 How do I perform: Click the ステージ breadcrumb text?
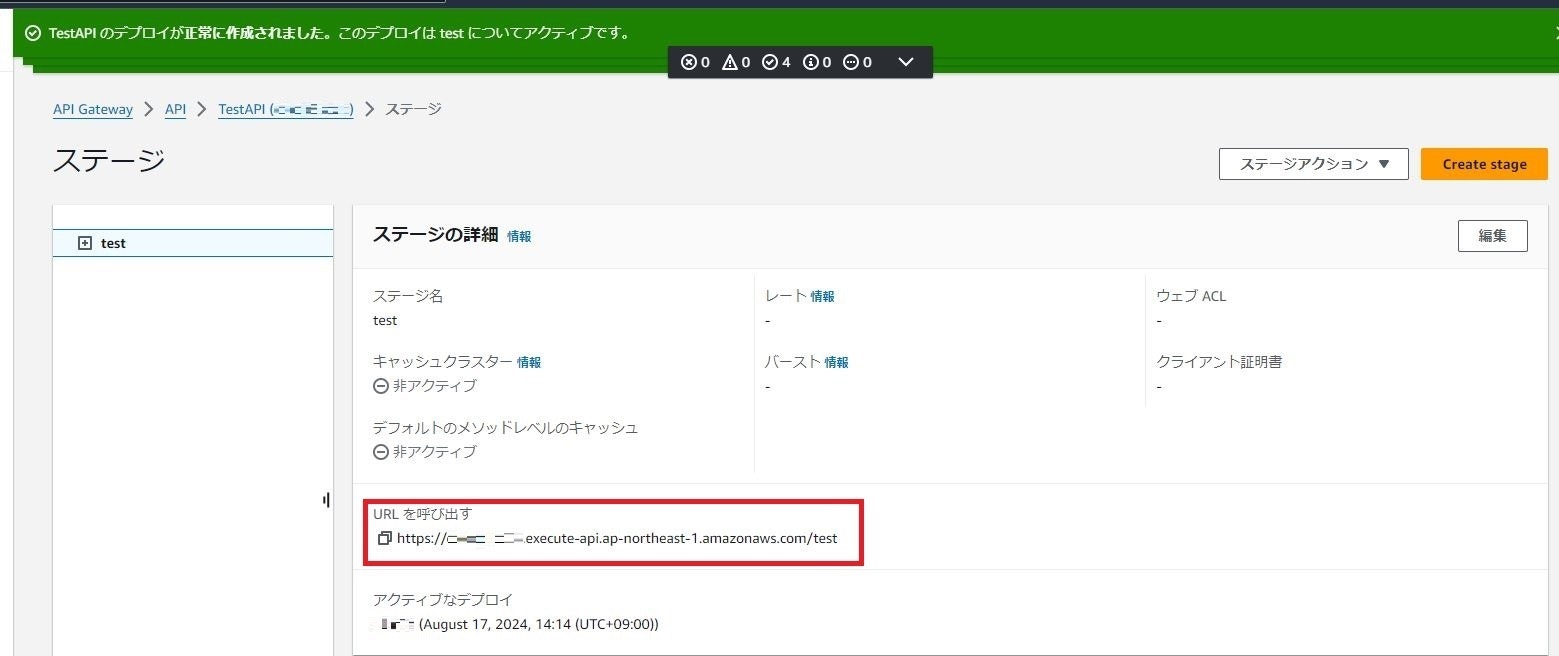coord(413,109)
